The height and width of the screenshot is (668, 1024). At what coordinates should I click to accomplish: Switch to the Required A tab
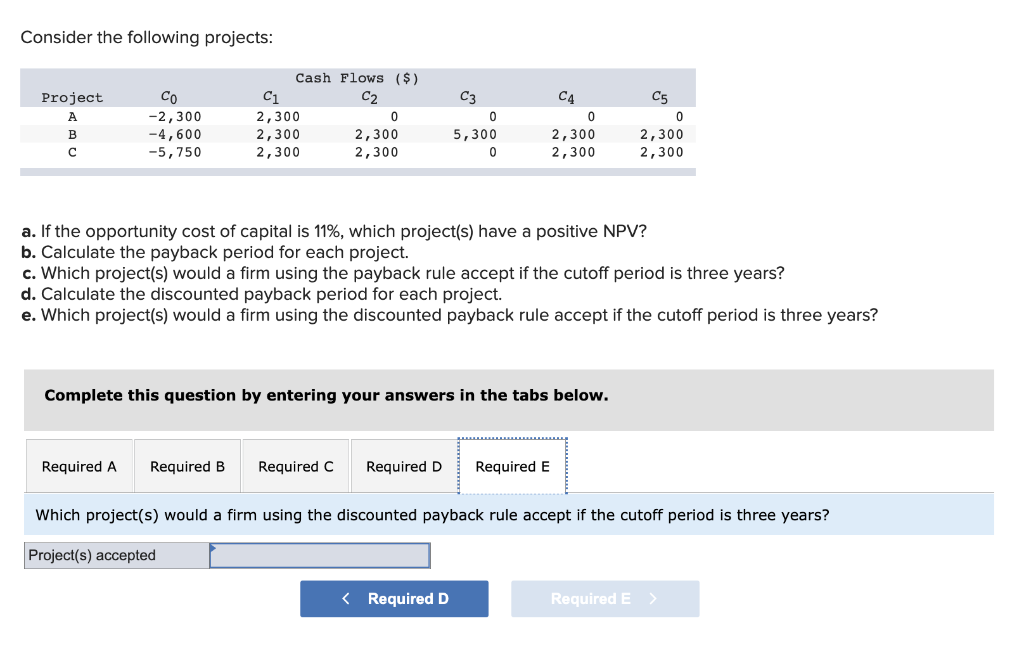[x=79, y=466]
